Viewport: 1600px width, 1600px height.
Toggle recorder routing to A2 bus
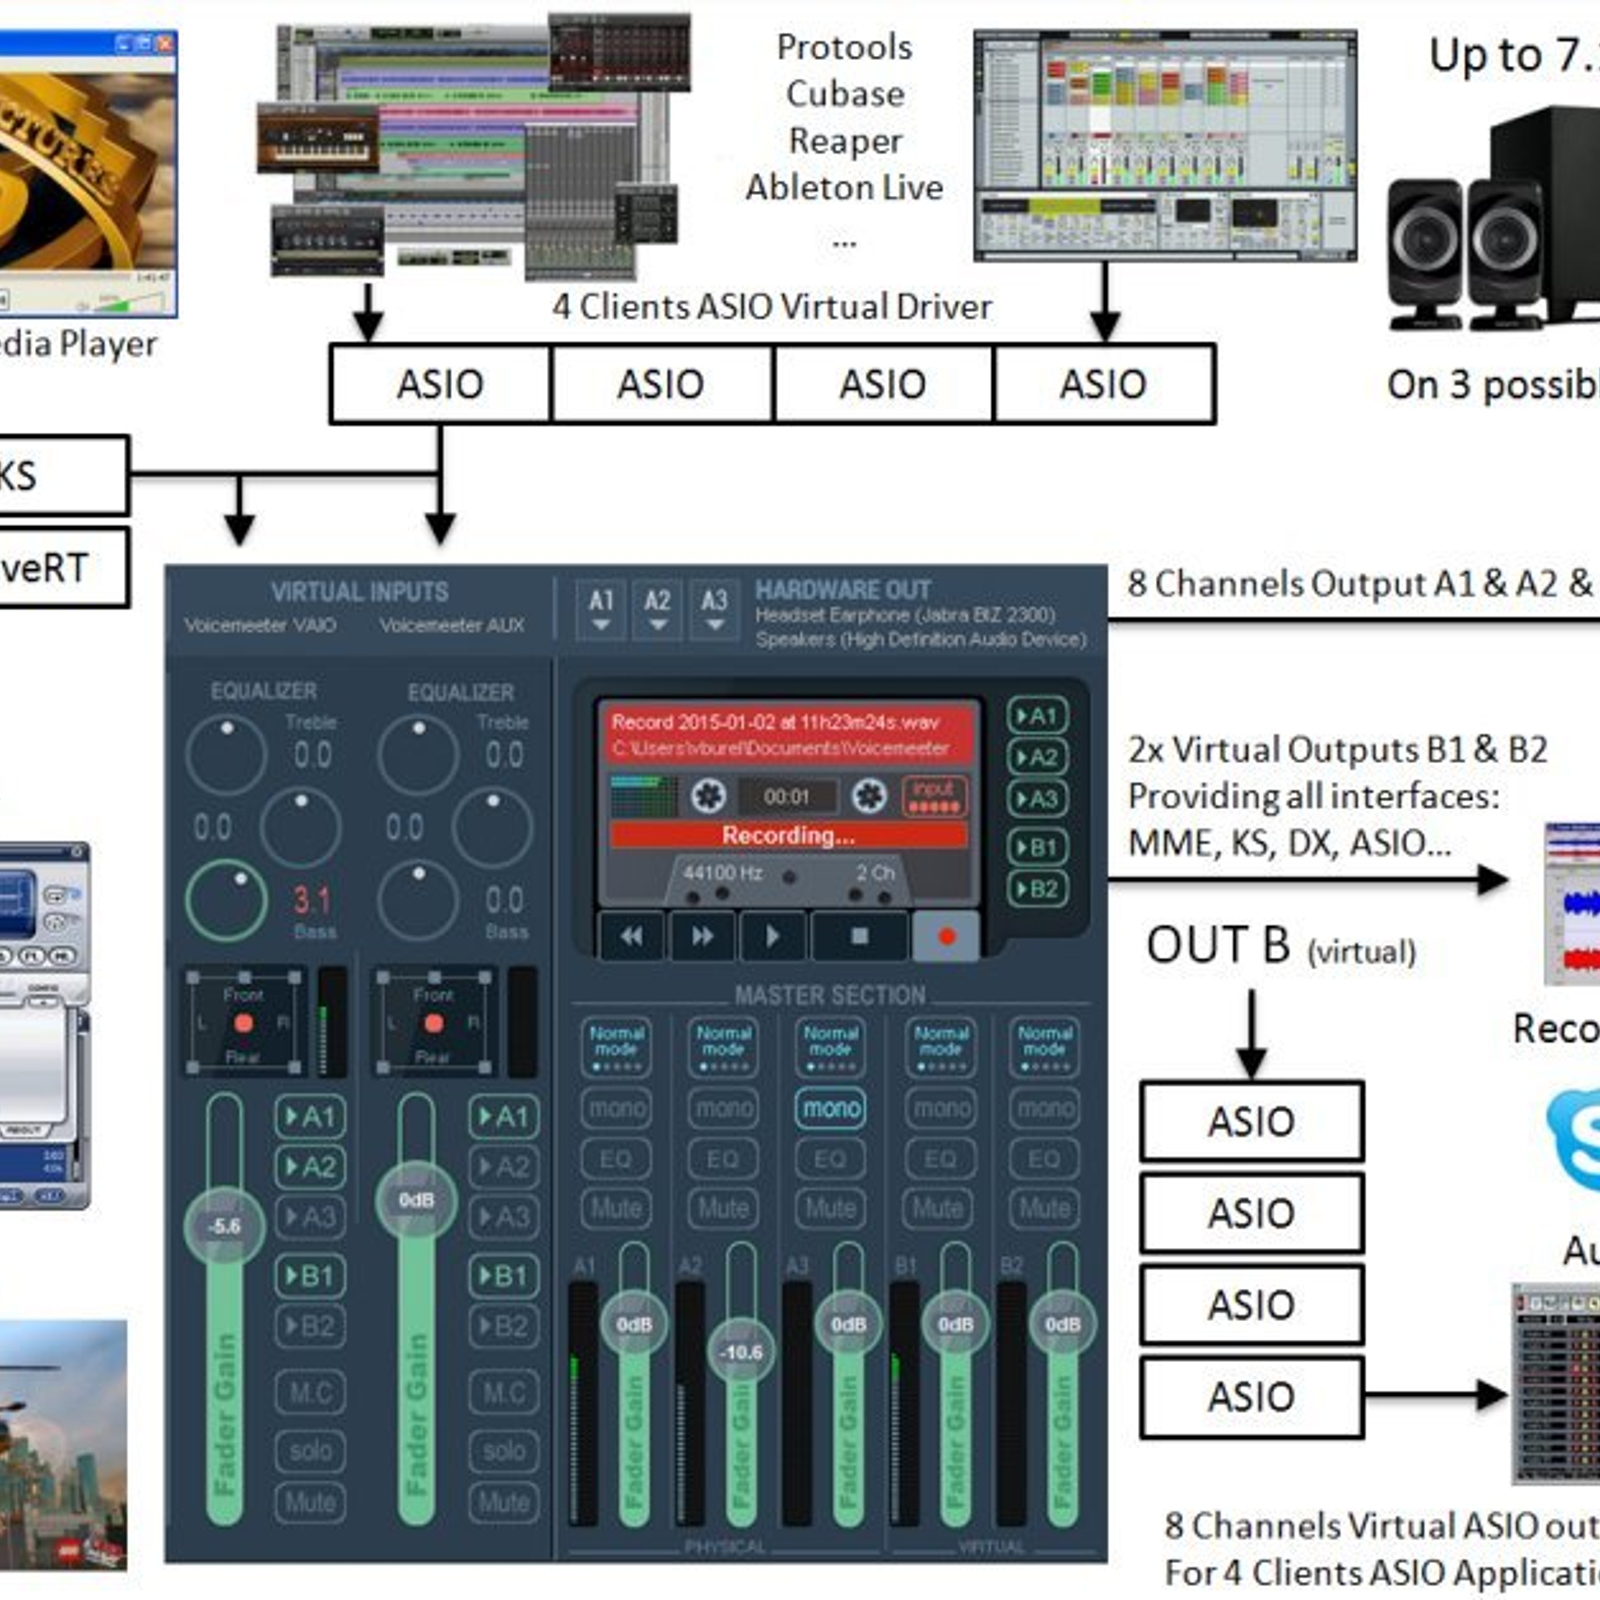point(1037,757)
